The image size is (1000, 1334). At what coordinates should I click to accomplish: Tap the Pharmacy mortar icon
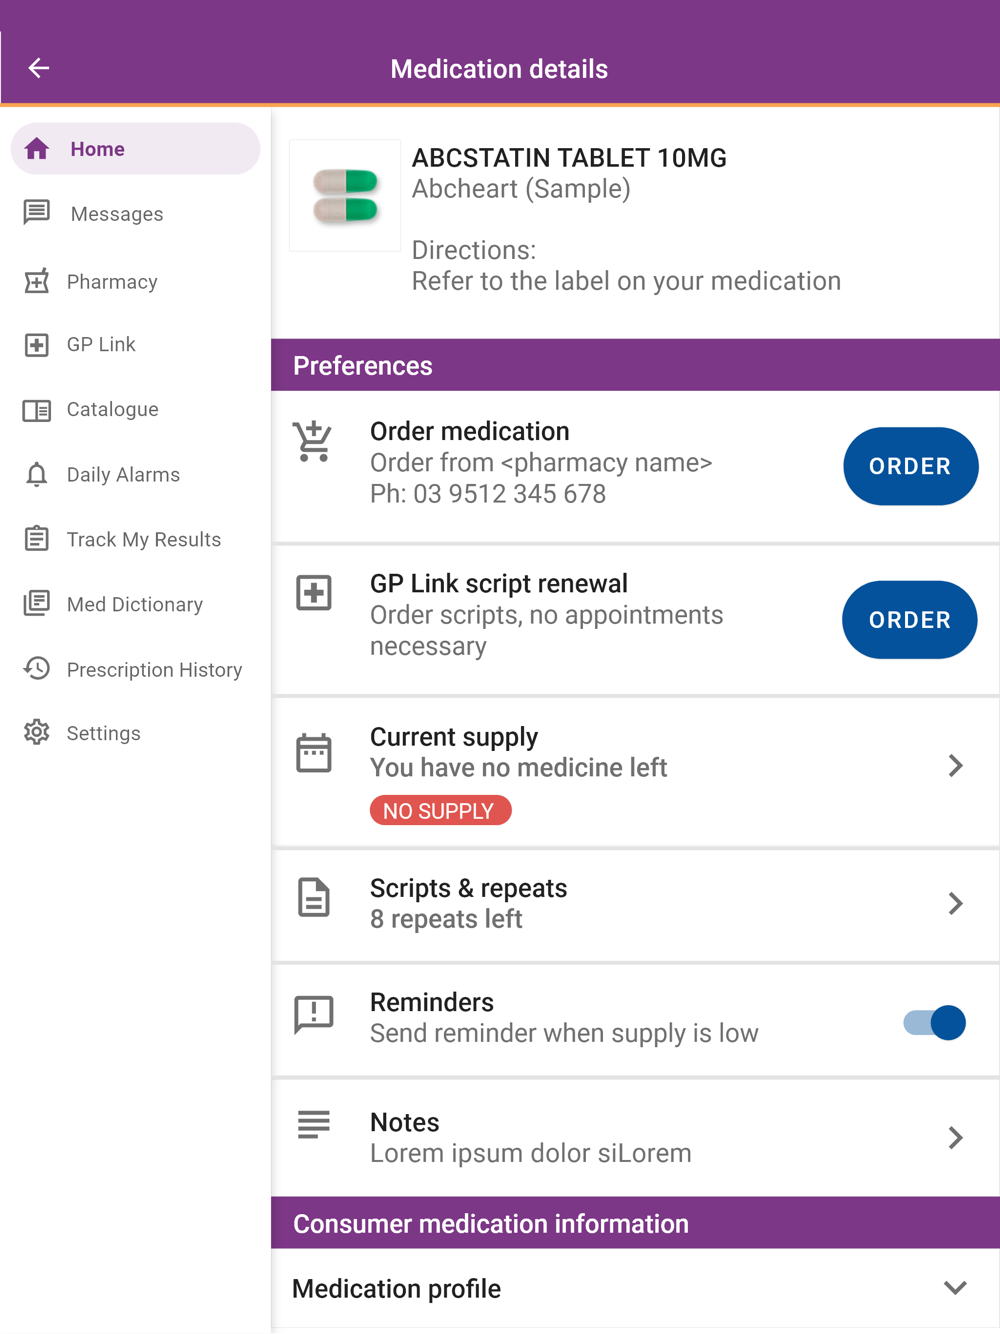point(37,281)
